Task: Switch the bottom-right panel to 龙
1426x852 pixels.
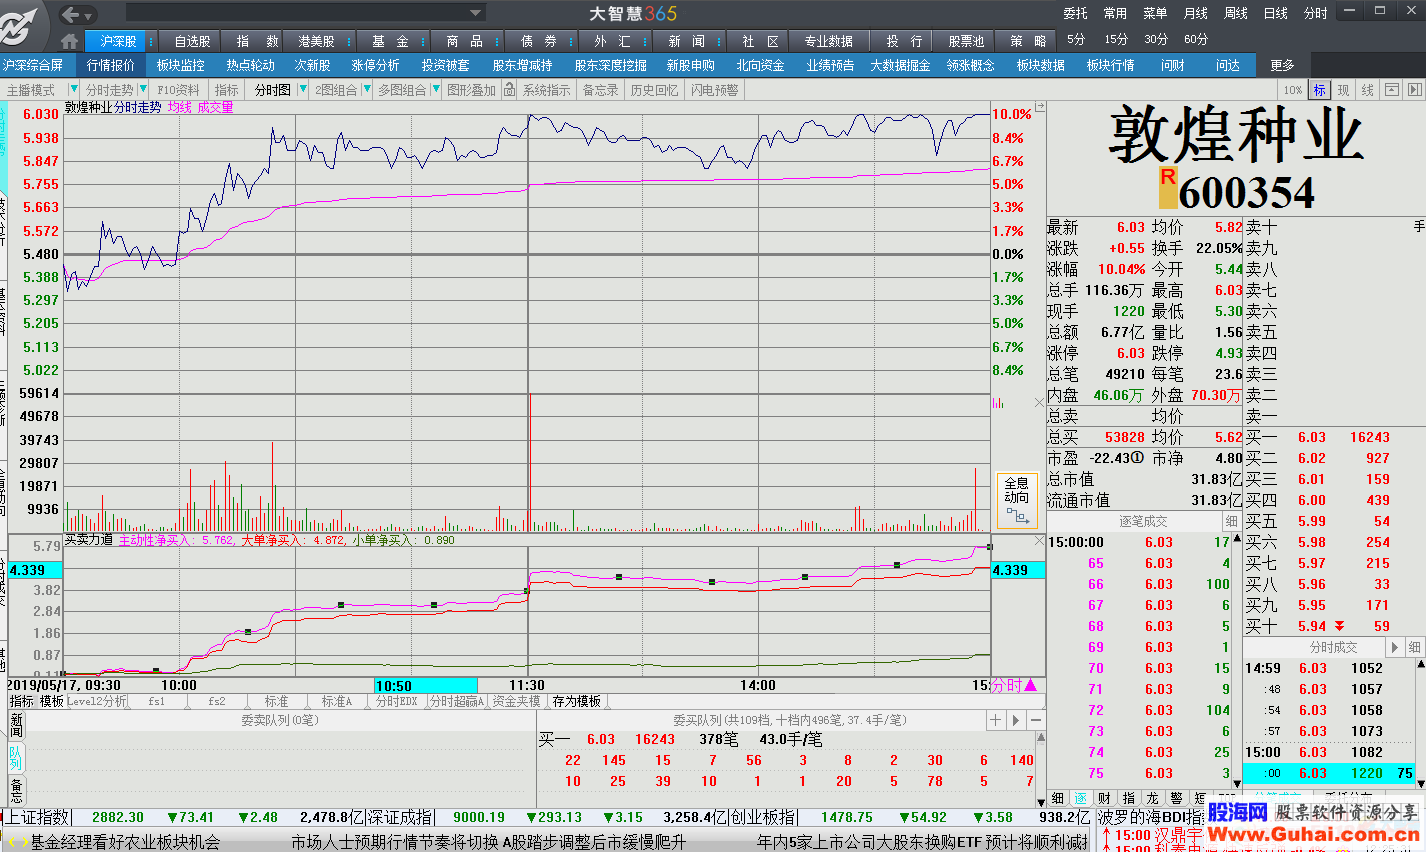Action: tap(1153, 798)
